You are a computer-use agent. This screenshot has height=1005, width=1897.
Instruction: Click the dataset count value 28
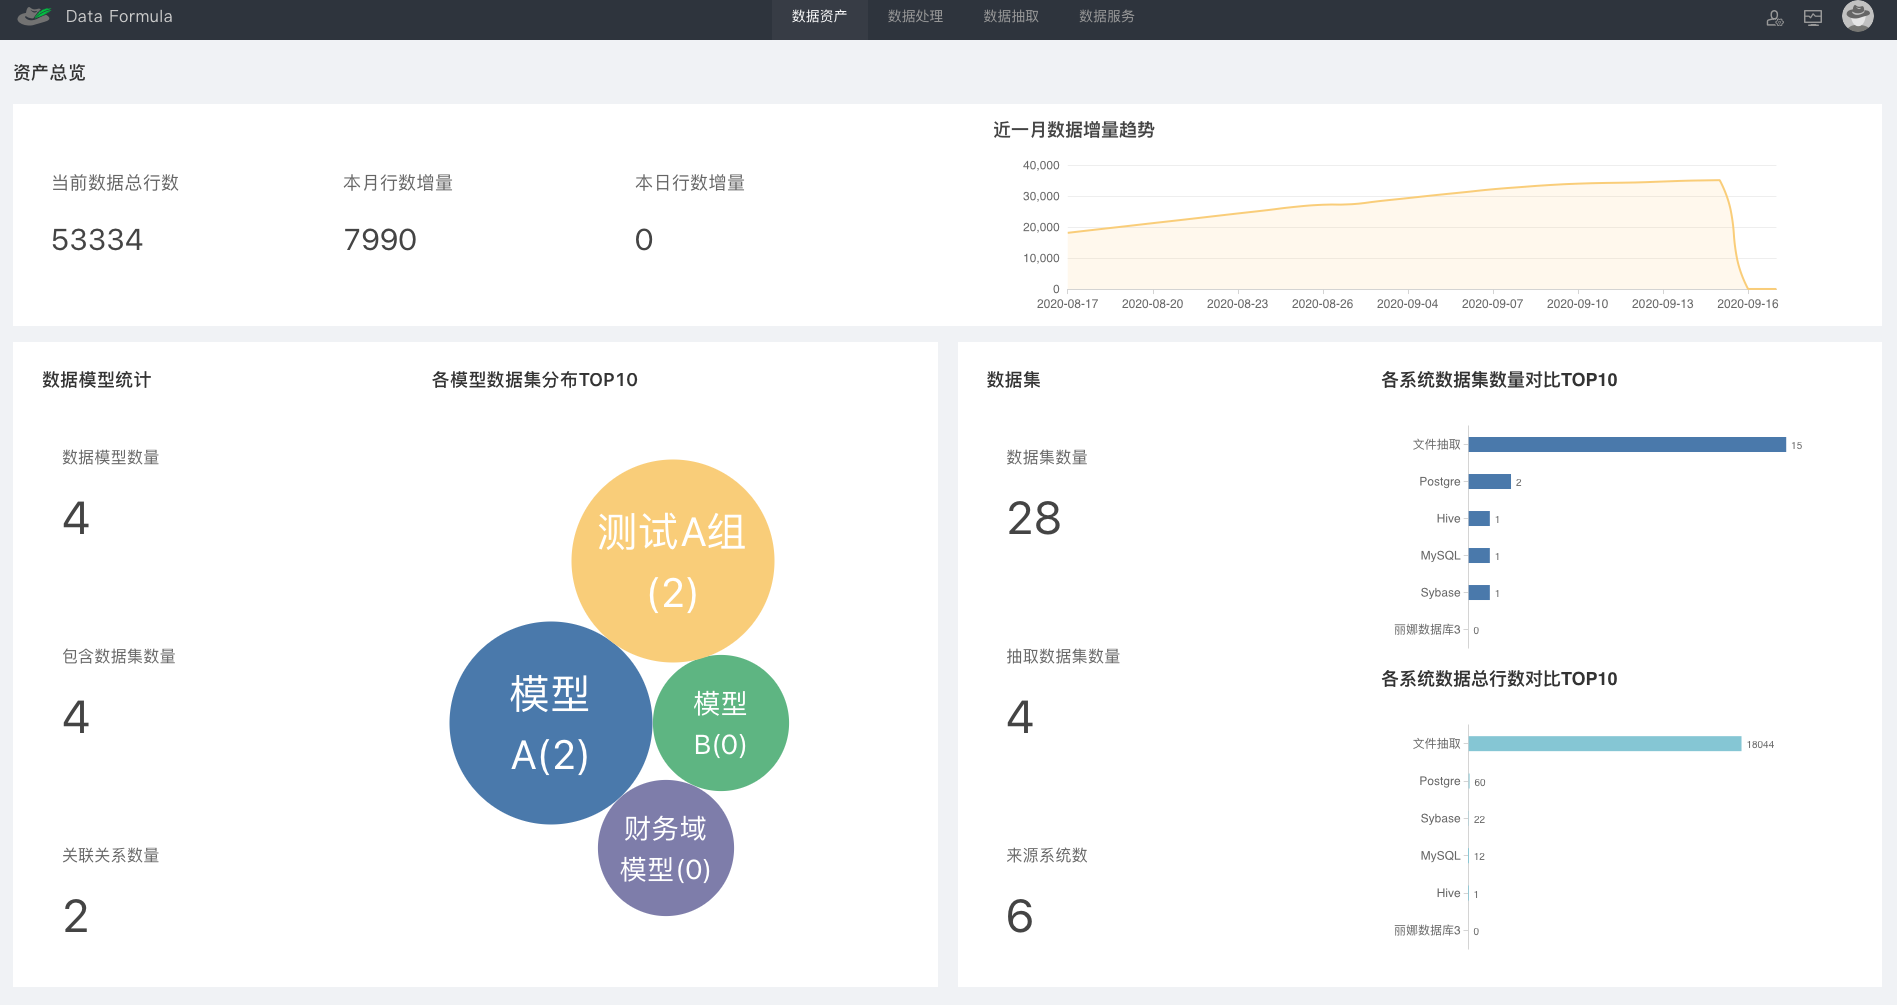[1034, 518]
